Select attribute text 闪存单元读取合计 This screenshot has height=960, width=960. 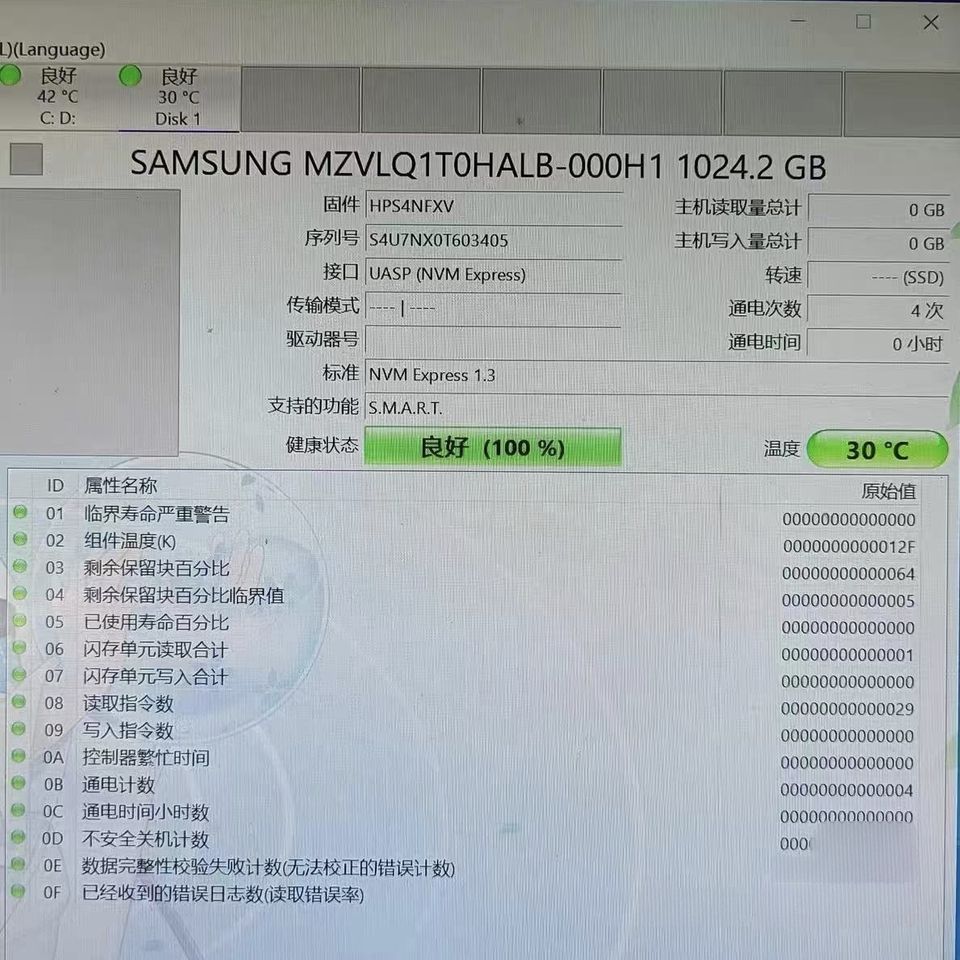[156, 649]
